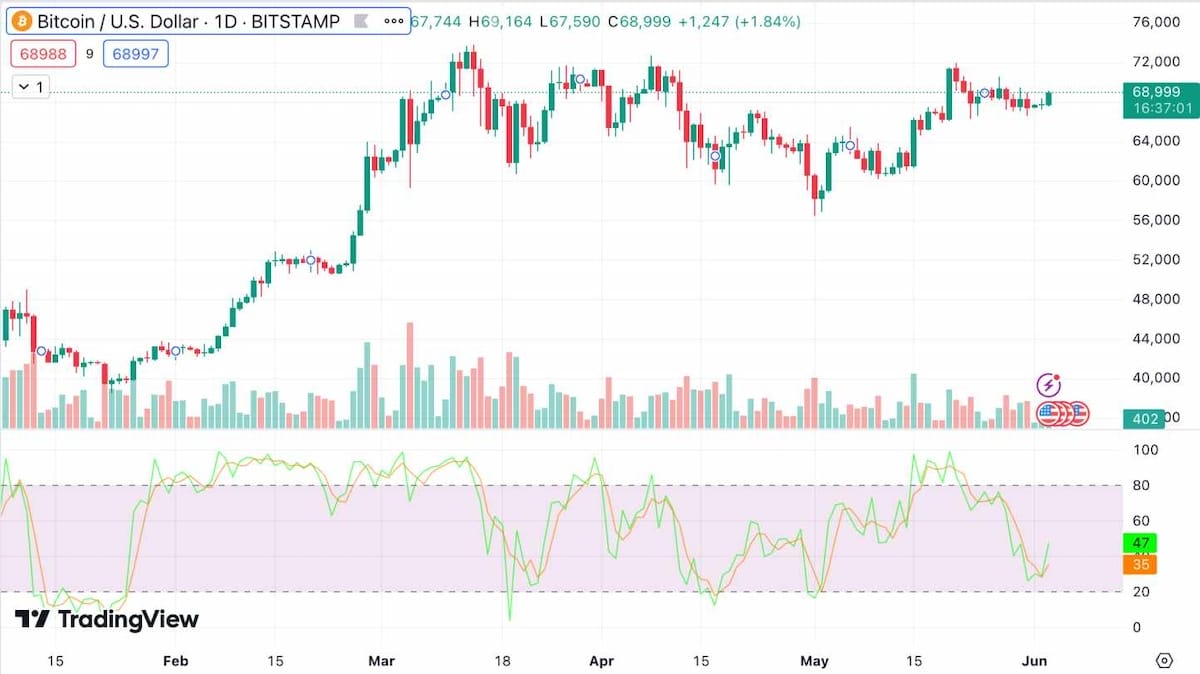Open the three-dot more options menu
Viewport: 1200px width, 674px height.
393,20
